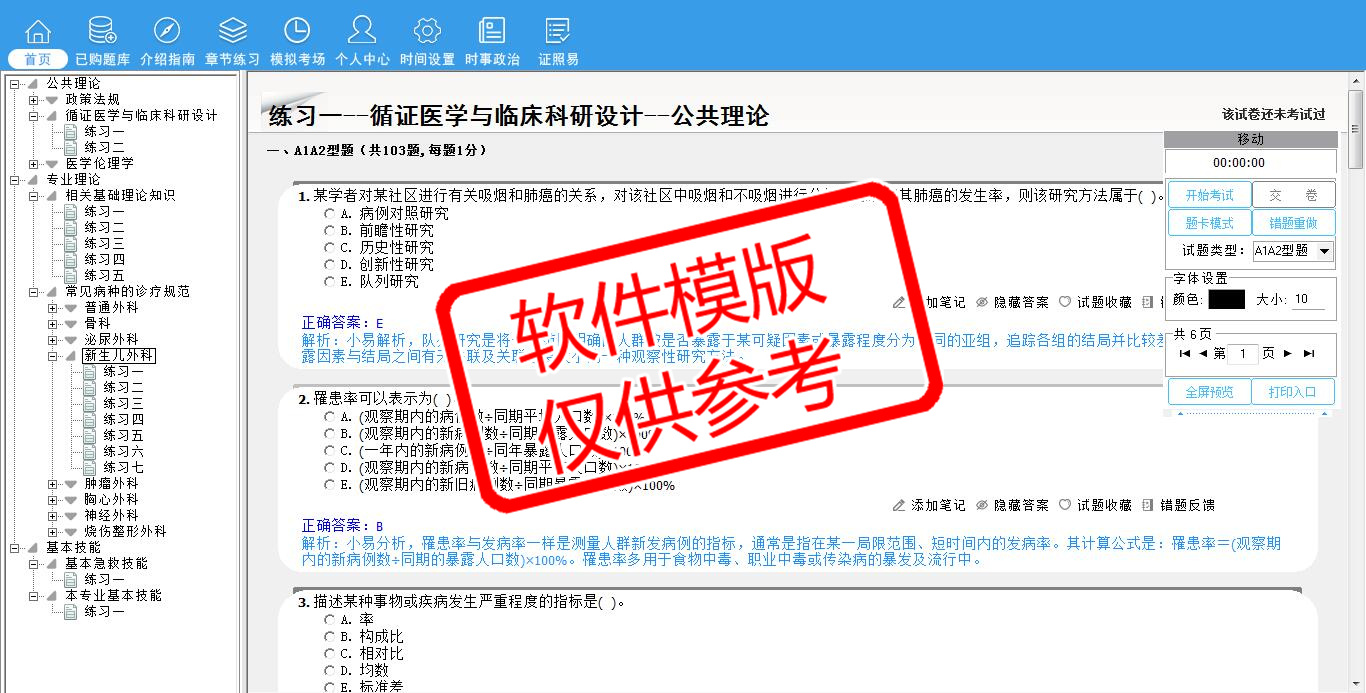The width and height of the screenshot is (1366, 693).
Task: Select option A 率 in question 3
Action: click(x=330, y=620)
